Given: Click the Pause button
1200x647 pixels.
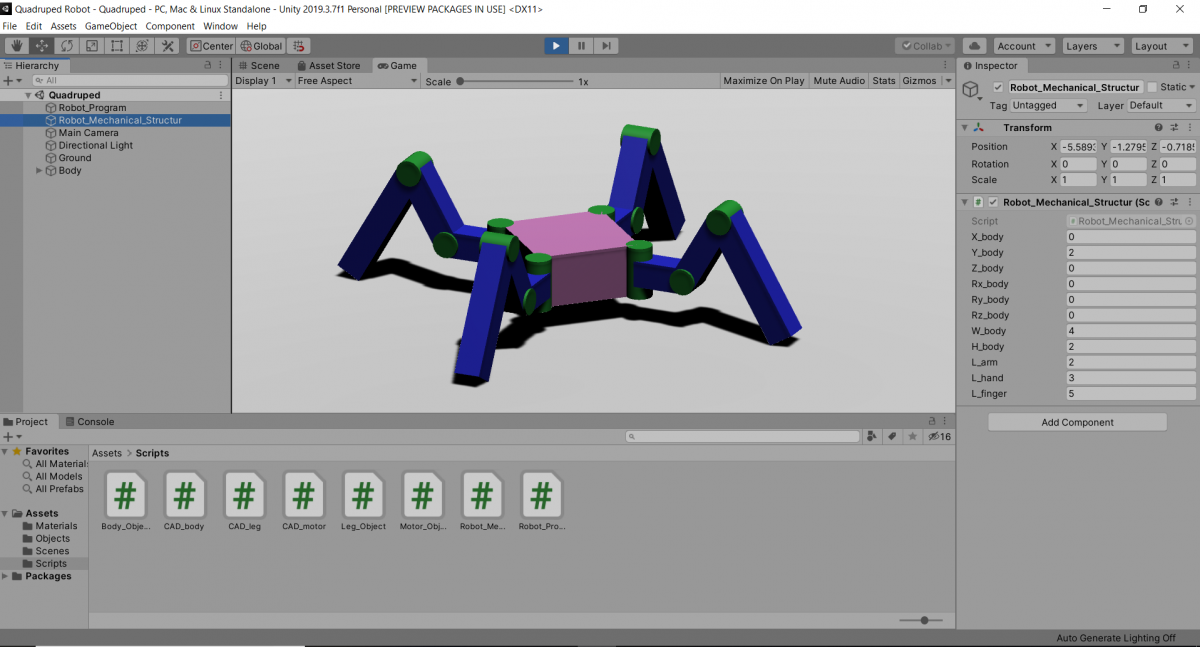Looking at the screenshot, I should pyautogui.click(x=581, y=46).
